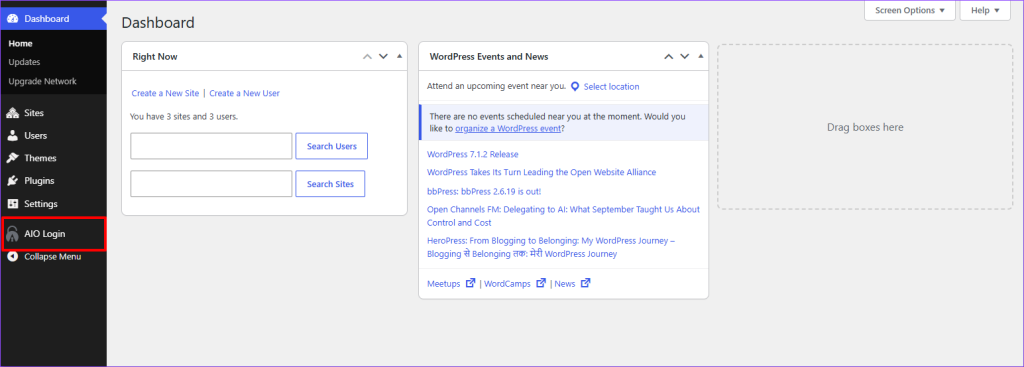Click the Collapse Menu arrow icon

click(12, 257)
